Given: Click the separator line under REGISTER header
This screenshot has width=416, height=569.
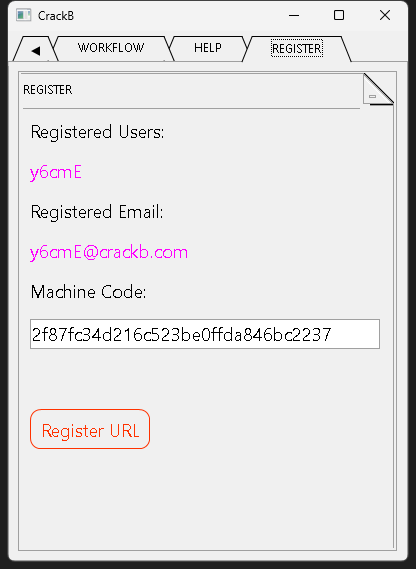Looking at the screenshot, I should [191, 108].
